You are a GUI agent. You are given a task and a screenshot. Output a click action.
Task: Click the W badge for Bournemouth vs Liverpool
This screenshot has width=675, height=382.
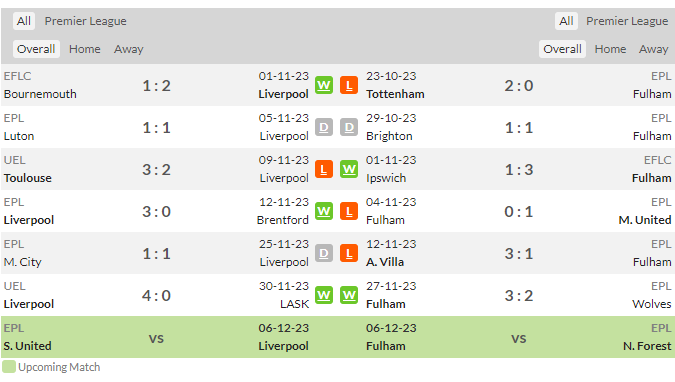(x=324, y=85)
